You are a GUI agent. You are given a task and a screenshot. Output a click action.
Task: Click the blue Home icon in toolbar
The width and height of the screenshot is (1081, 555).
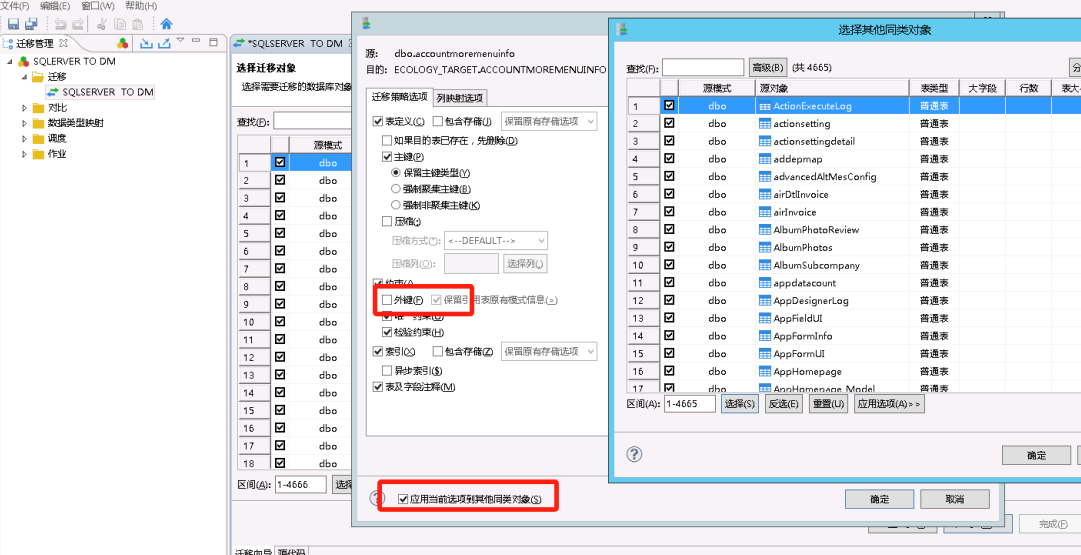tap(166, 24)
